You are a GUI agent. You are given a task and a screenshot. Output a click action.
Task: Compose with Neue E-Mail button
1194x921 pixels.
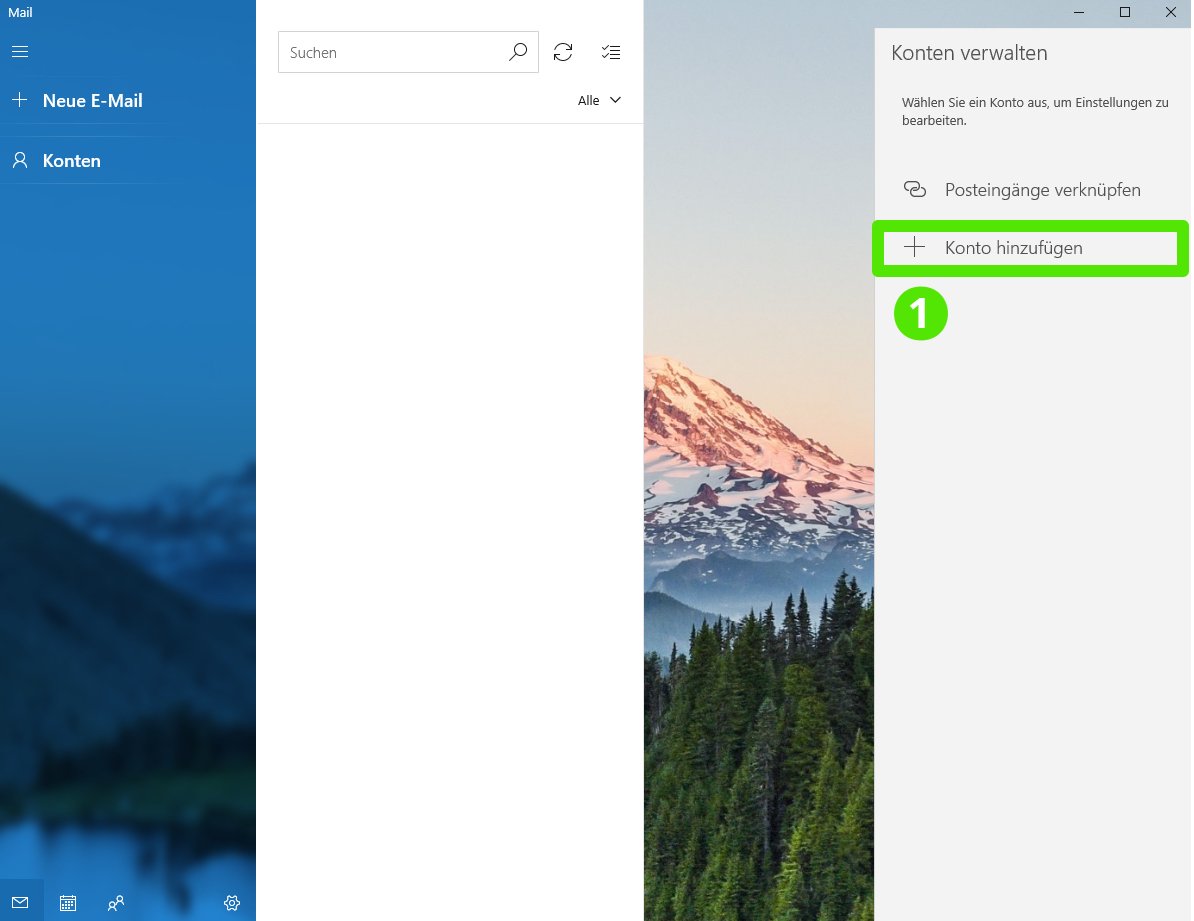coord(92,101)
